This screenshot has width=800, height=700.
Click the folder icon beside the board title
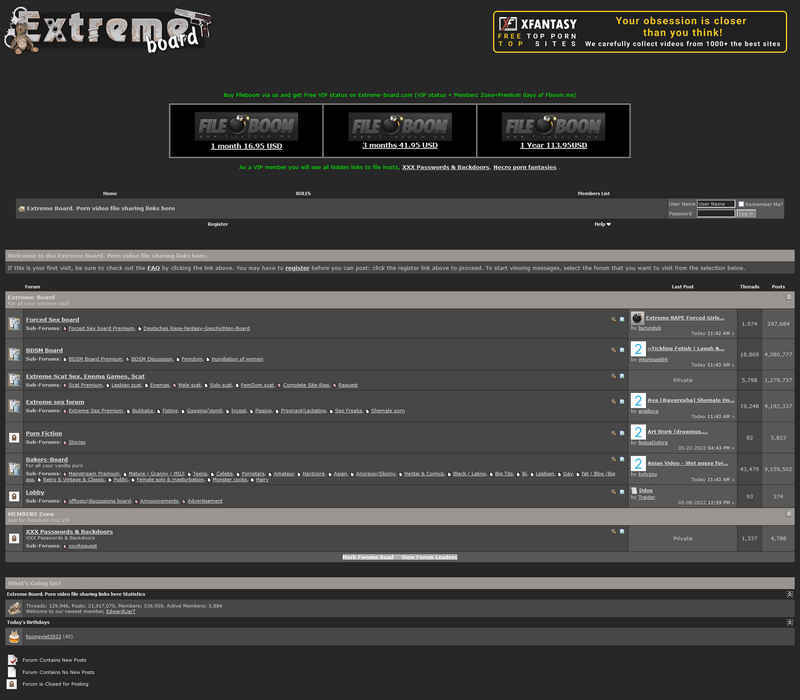point(21,209)
